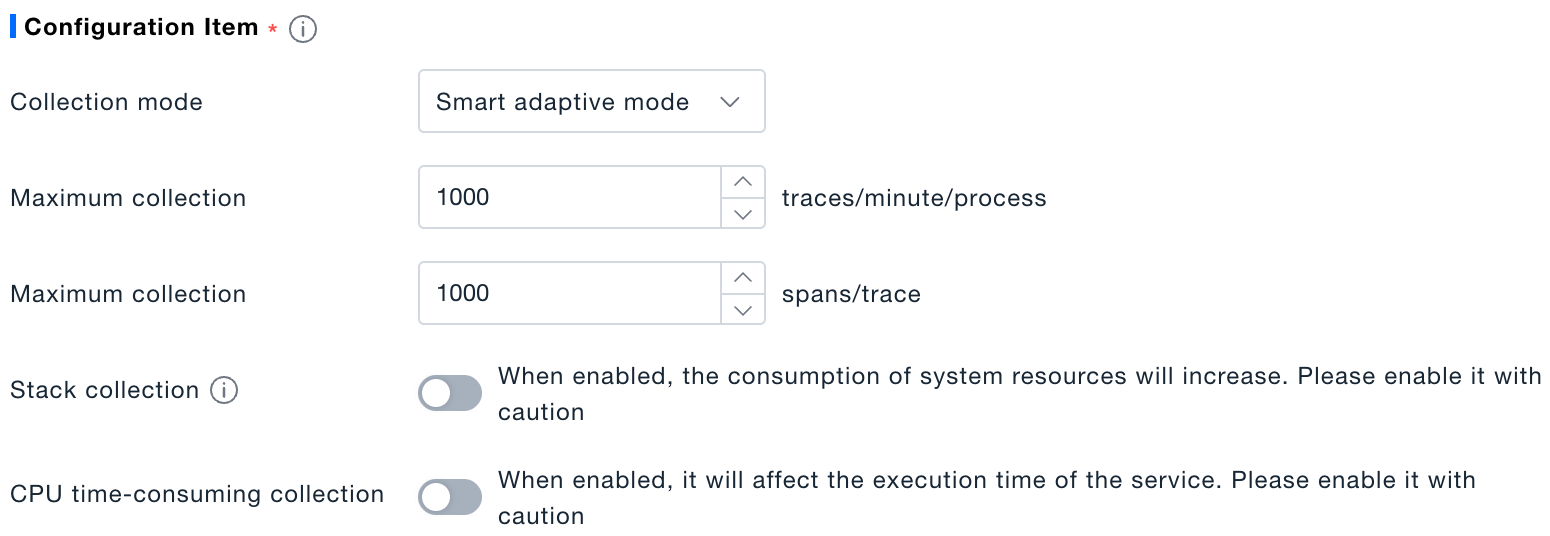Screen dimensions: 1550x536
Task: Decrease the spans/trace value with down arrow
Action: pos(742,309)
